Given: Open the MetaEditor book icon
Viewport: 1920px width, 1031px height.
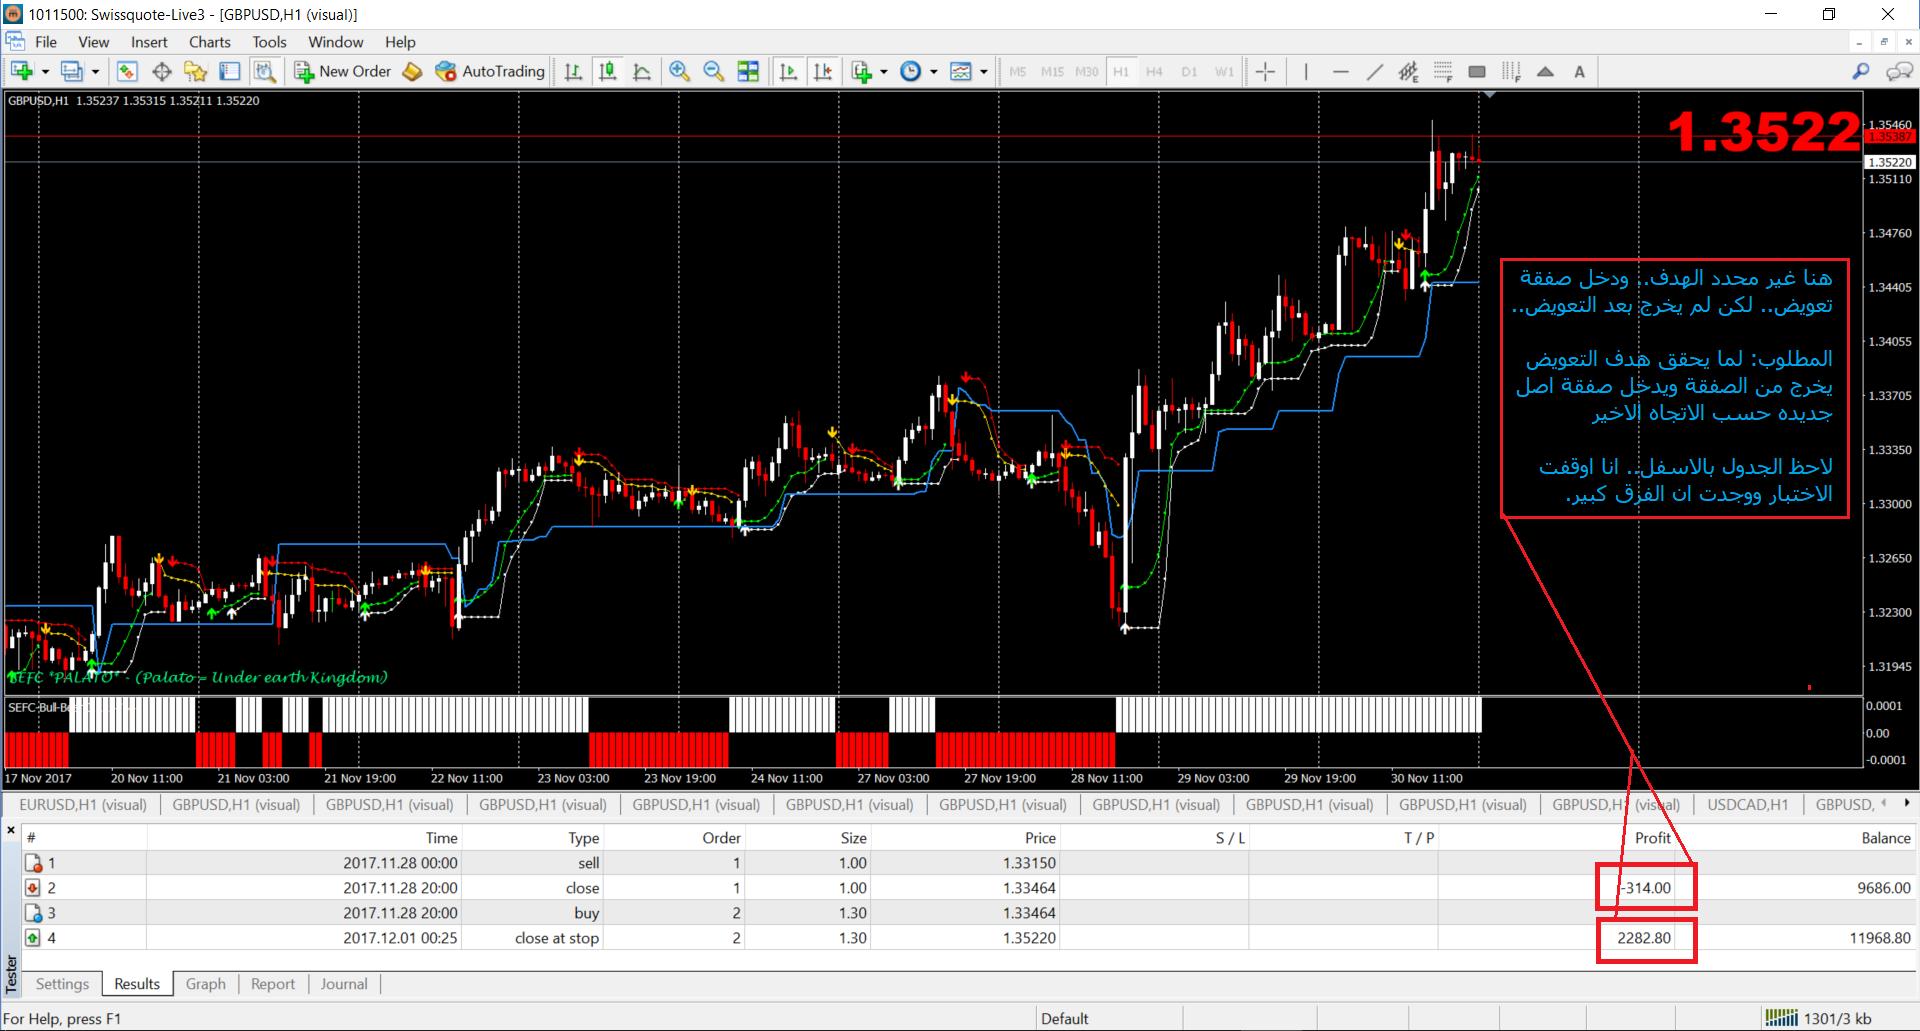Looking at the screenshot, I should pos(413,71).
